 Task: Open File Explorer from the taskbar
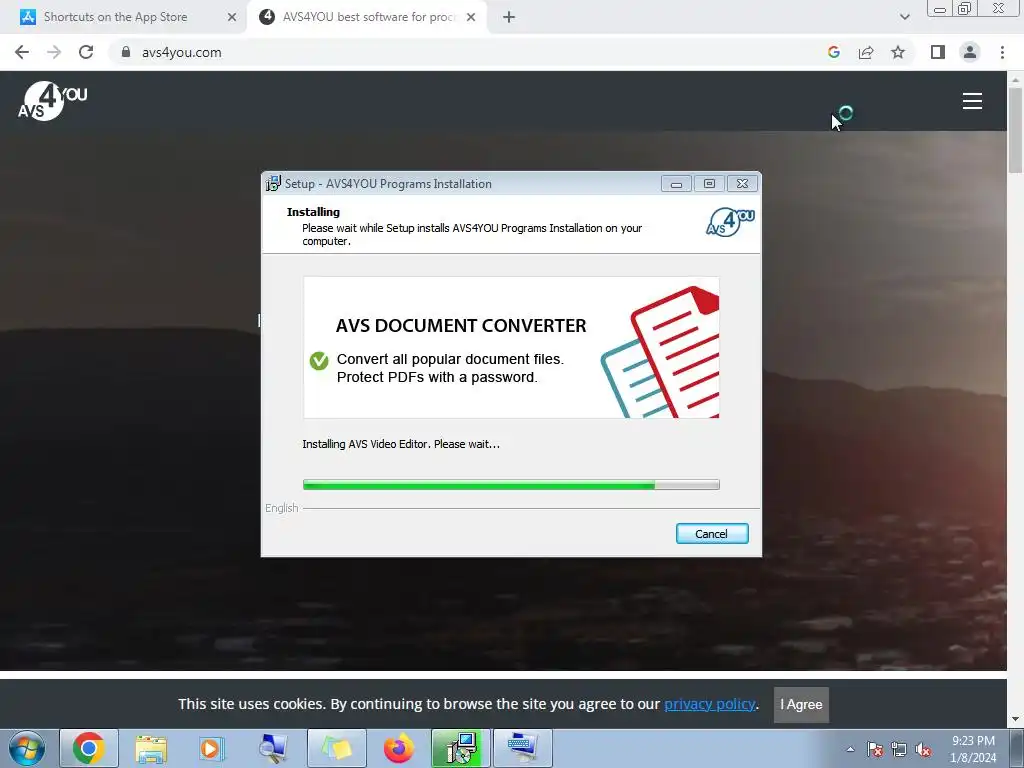tap(152, 748)
